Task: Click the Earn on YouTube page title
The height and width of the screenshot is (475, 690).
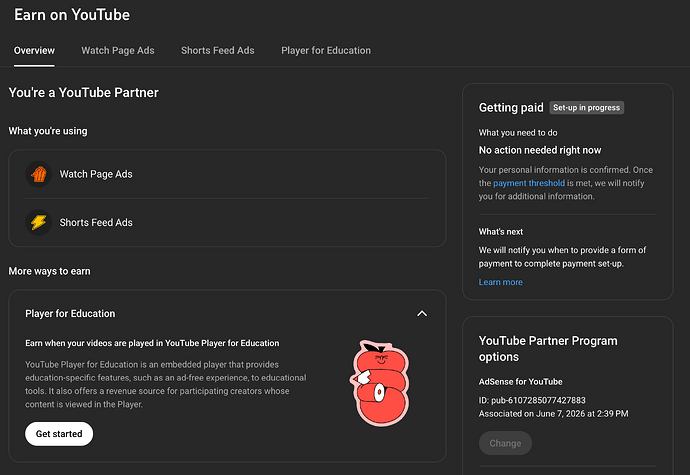Action: point(72,15)
